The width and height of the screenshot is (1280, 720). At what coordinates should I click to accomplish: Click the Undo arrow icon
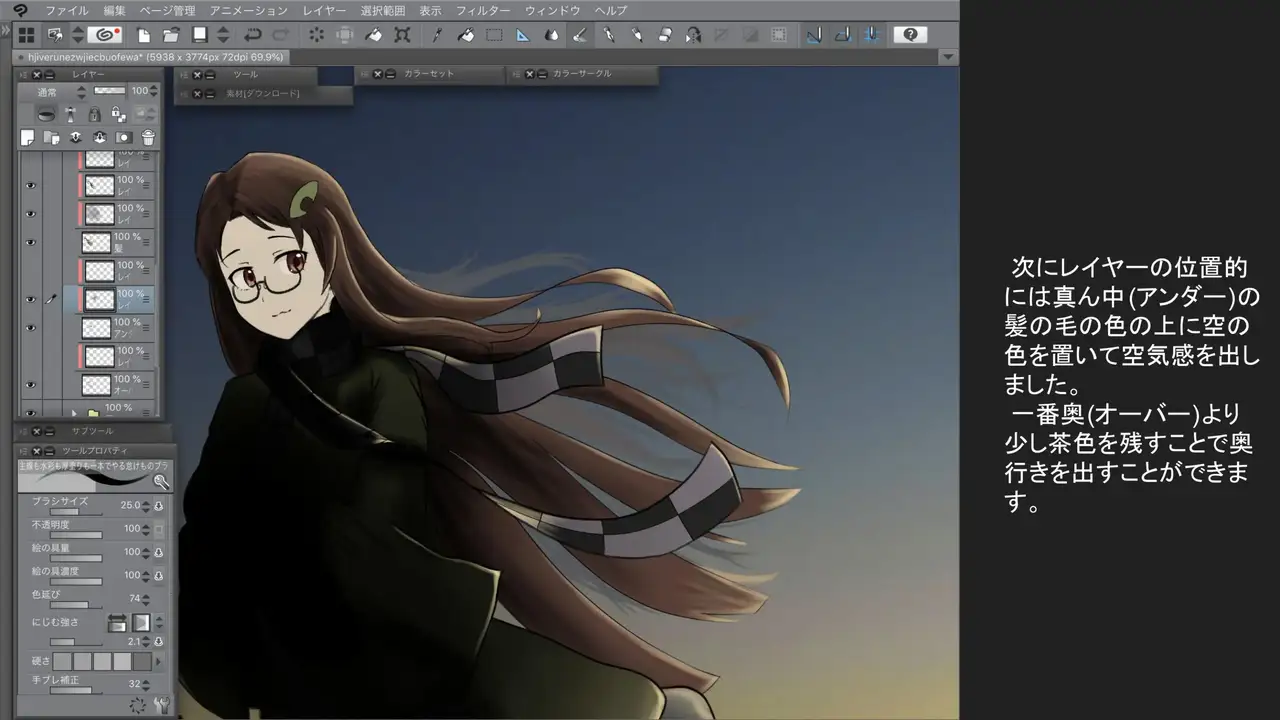[x=253, y=35]
